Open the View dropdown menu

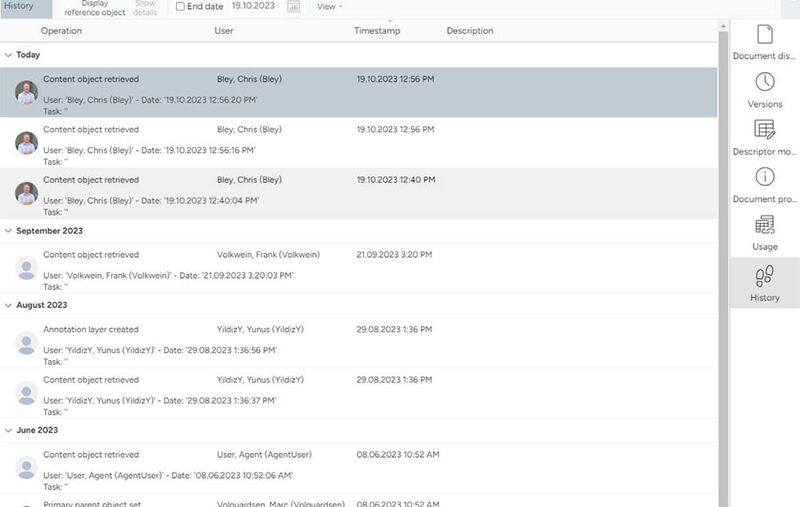pos(329,7)
